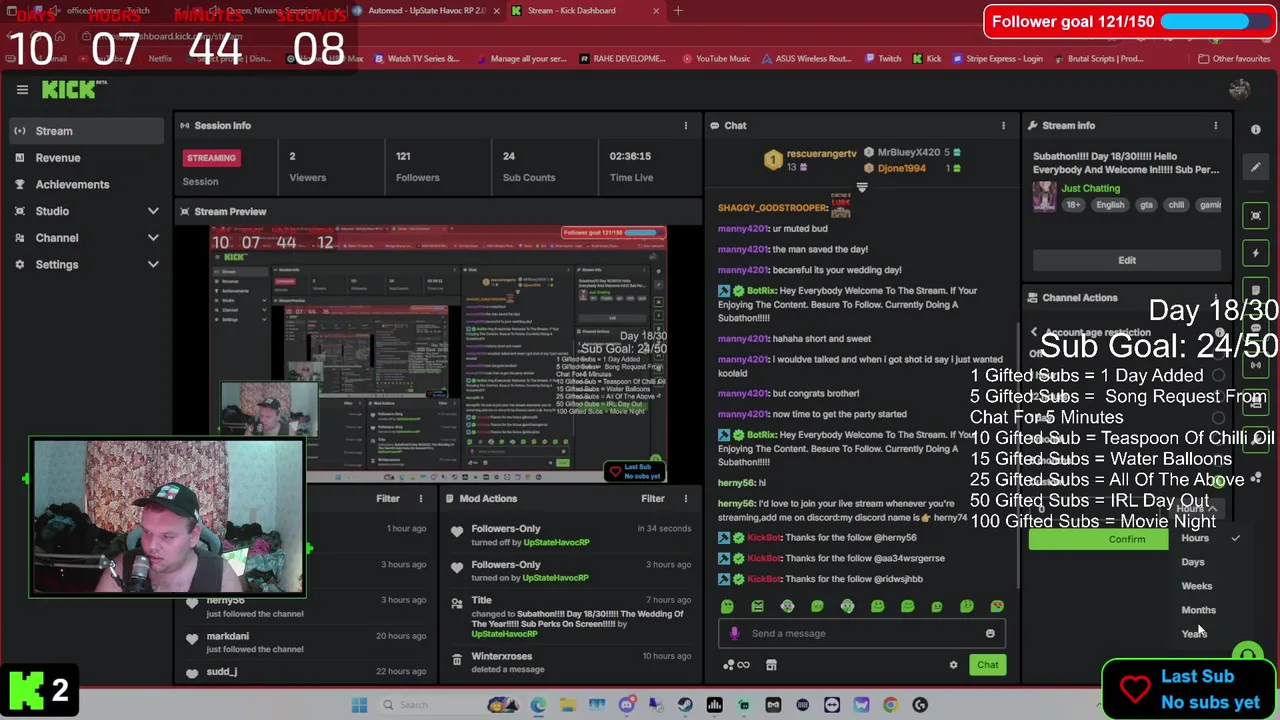Click the chill stream tag
1280x720 pixels.
[1176, 205]
